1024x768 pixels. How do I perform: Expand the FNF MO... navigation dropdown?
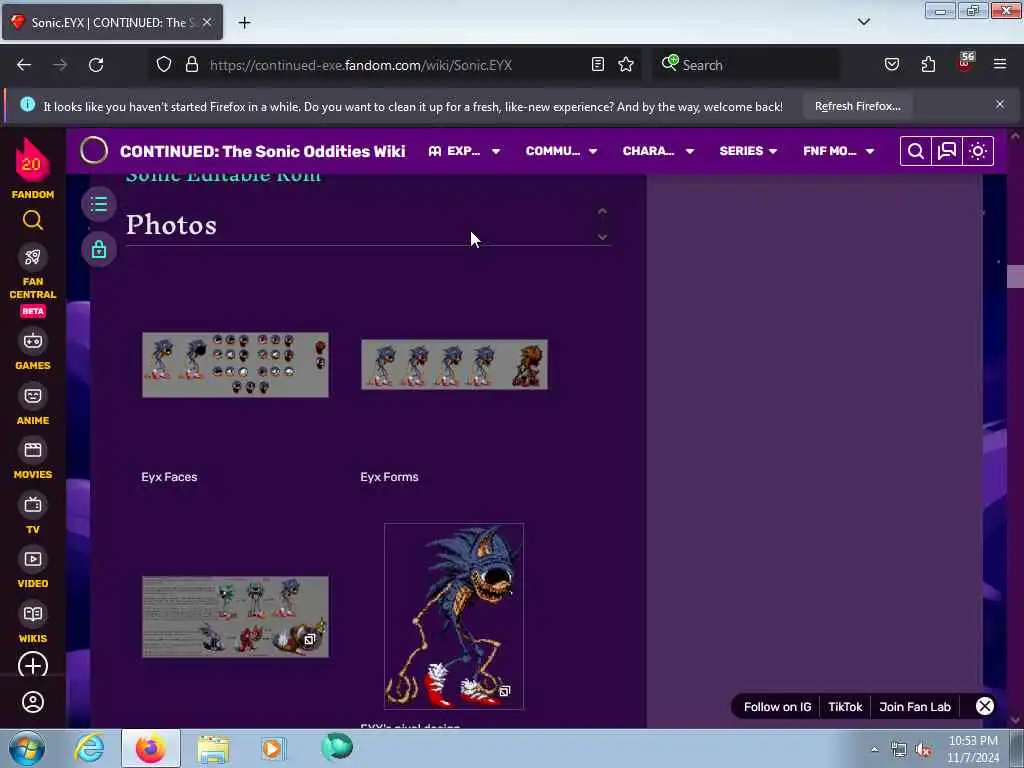(x=839, y=151)
